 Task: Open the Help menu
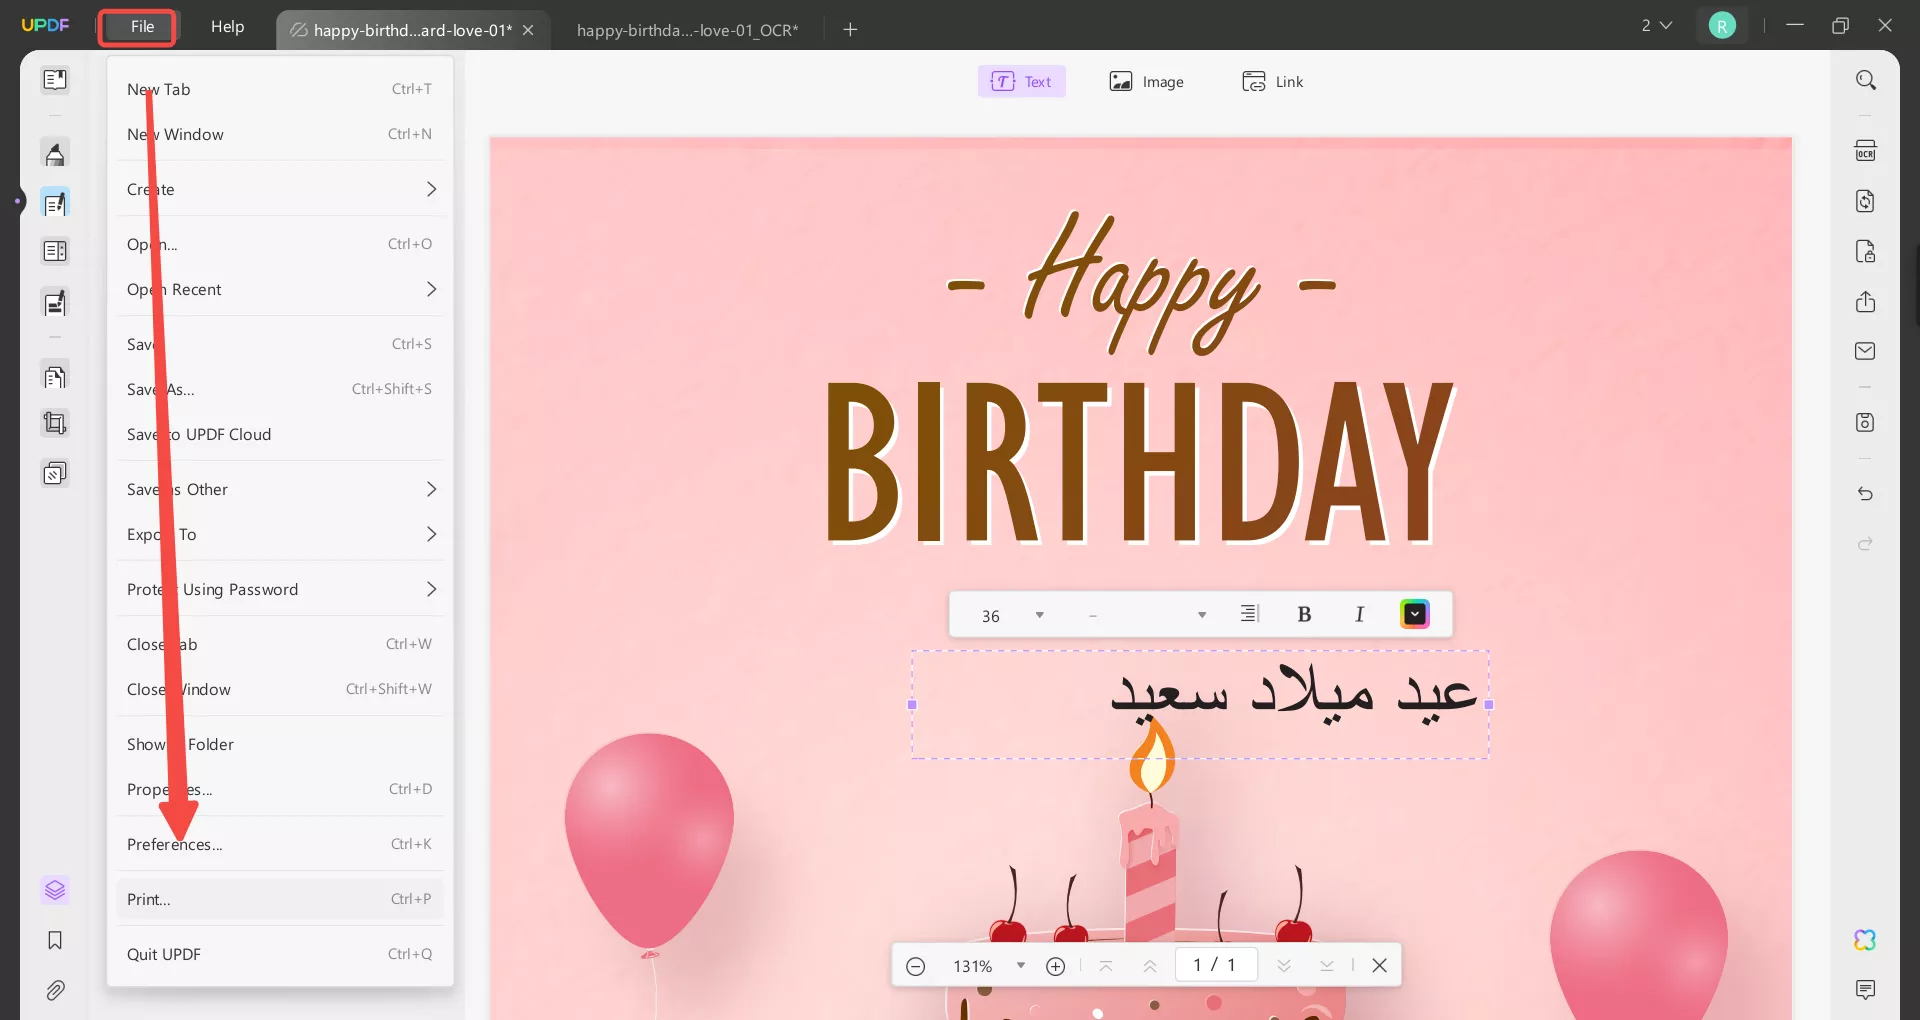[x=228, y=26]
